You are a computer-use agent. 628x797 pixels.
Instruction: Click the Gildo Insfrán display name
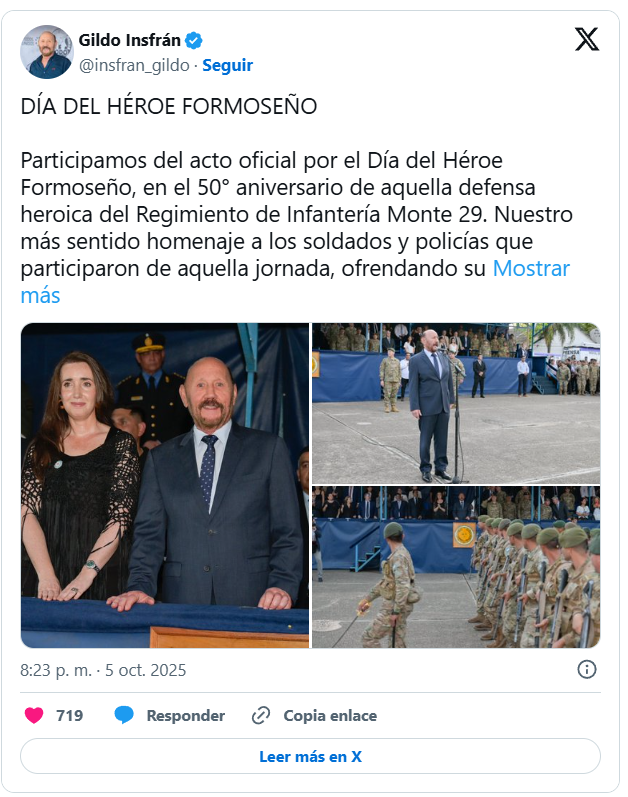click(130, 40)
